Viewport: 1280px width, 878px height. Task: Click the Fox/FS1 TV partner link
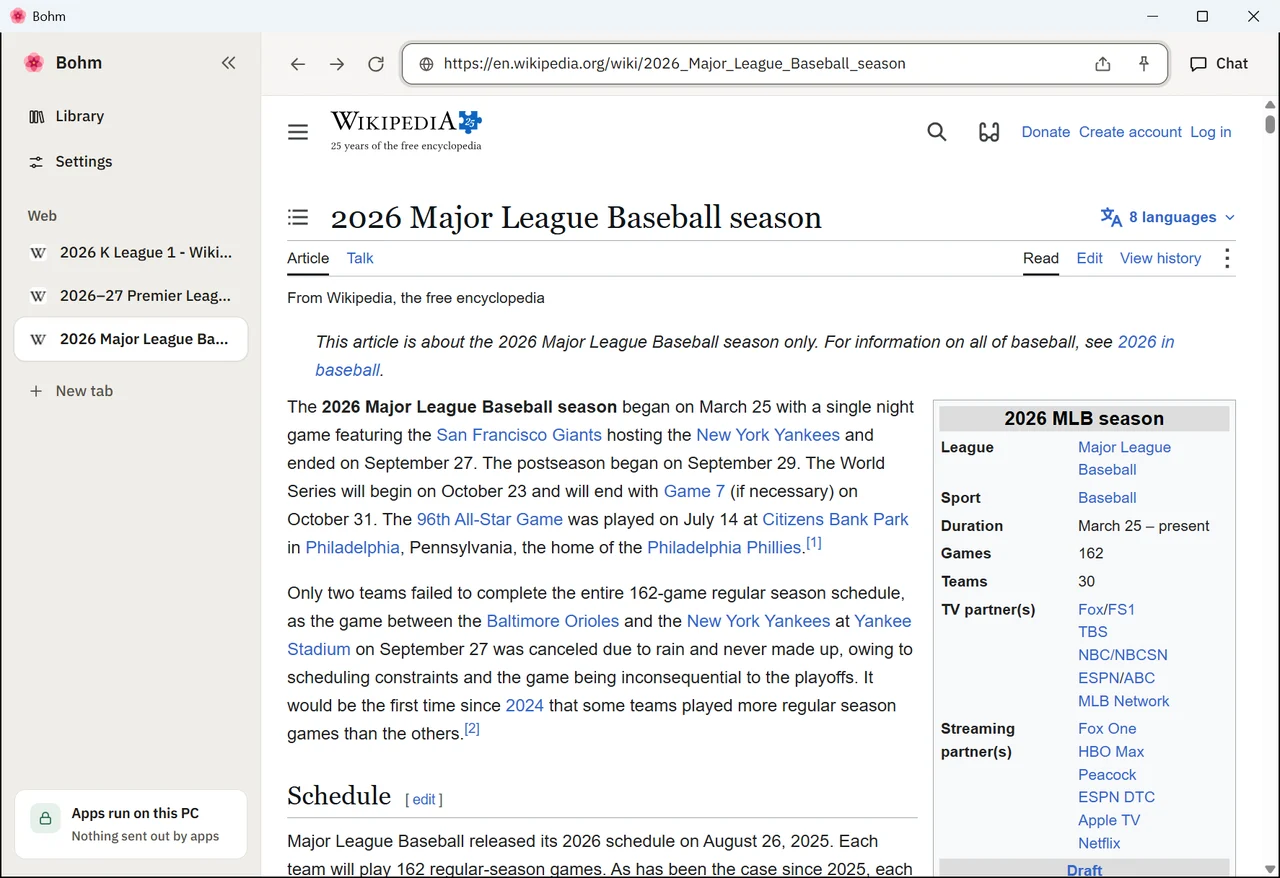[x=1106, y=609]
